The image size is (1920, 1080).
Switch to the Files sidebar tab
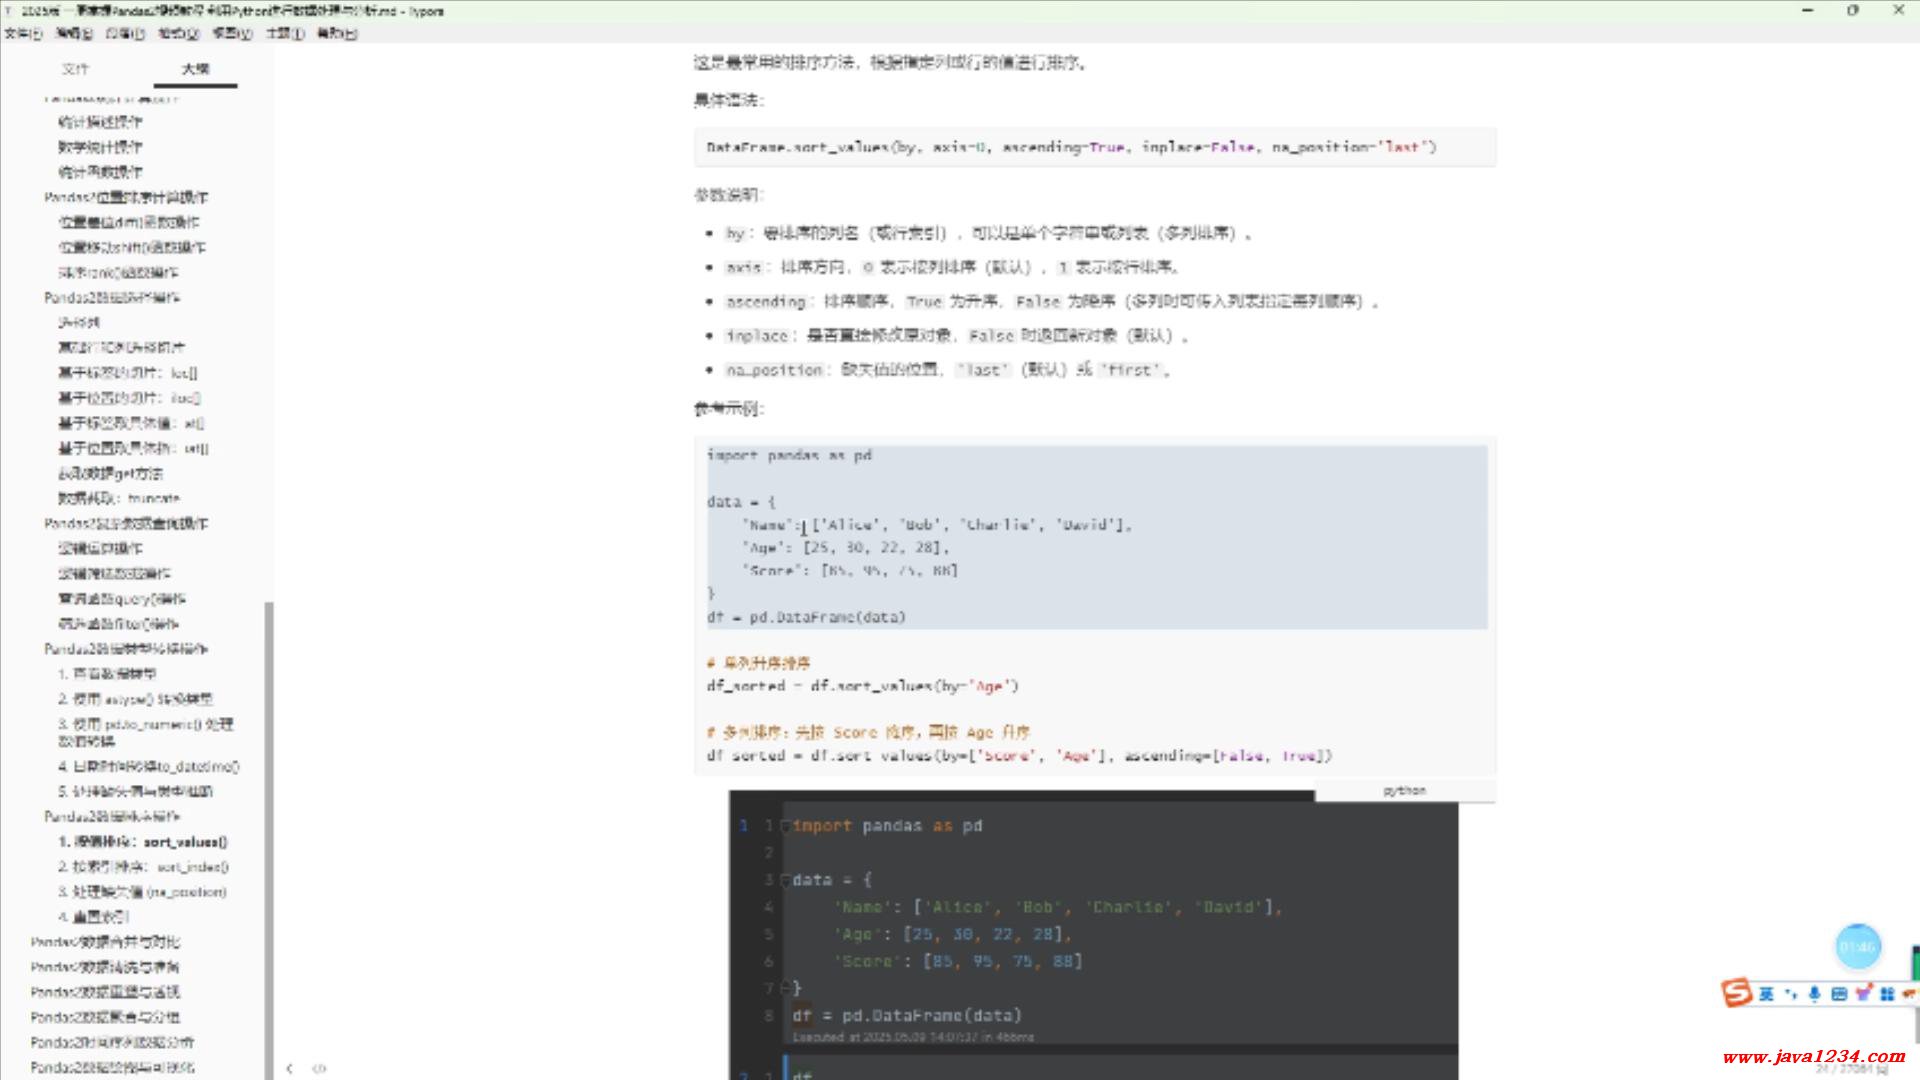tap(75, 69)
